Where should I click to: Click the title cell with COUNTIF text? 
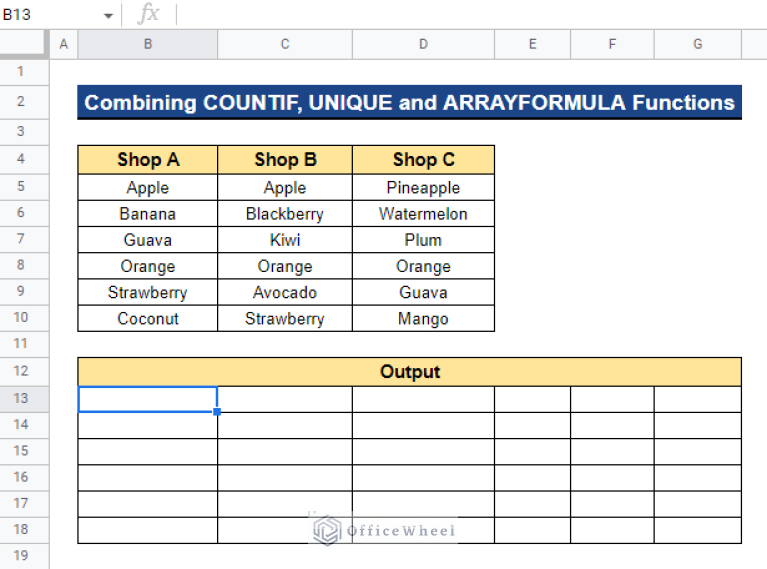click(410, 103)
